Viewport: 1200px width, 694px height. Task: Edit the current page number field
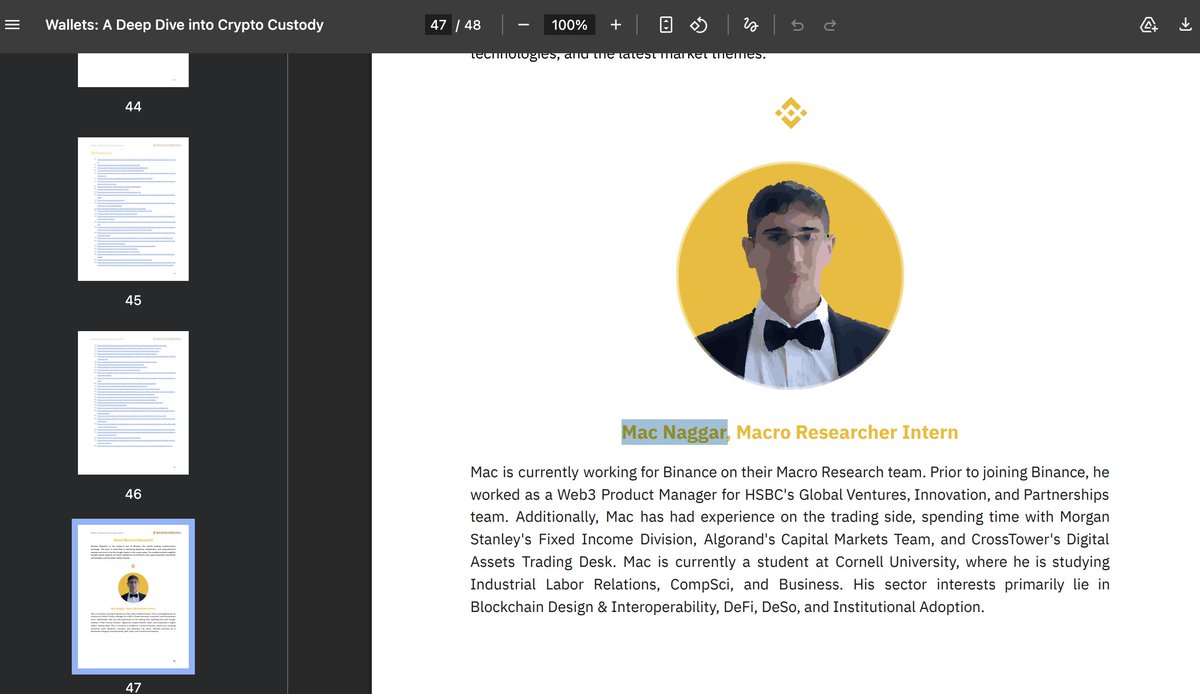(x=438, y=24)
